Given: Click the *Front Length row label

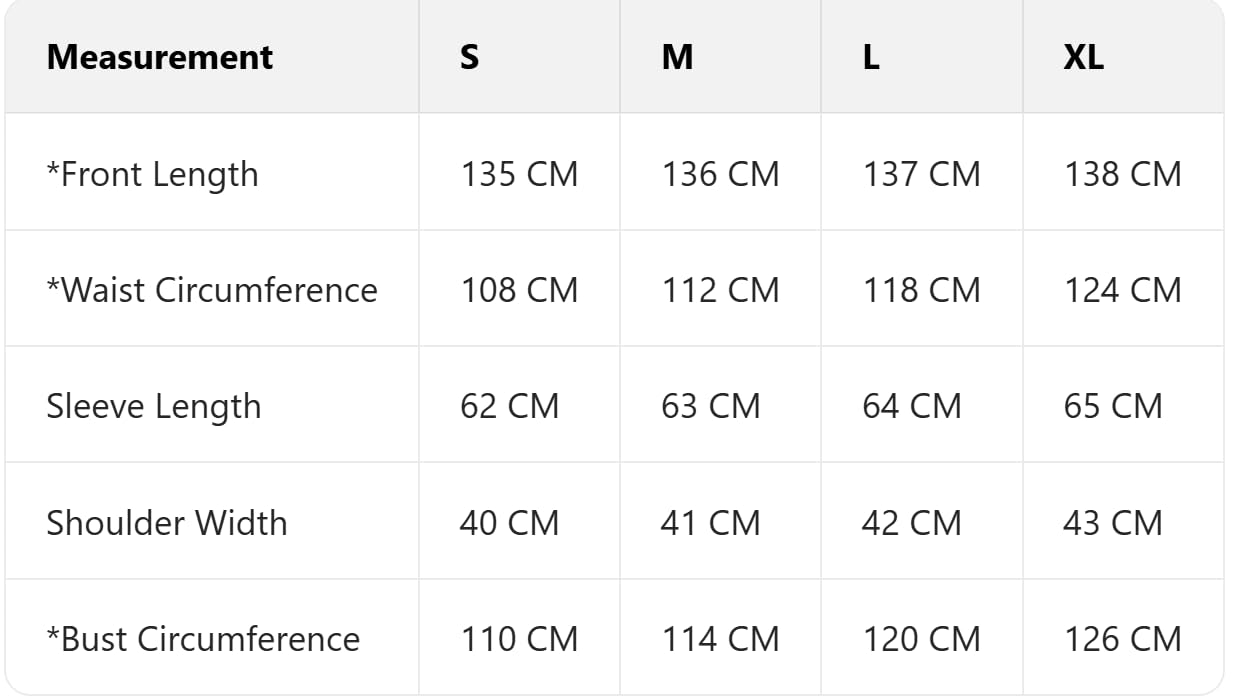Looking at the screenshot, I should pos(152,174).
